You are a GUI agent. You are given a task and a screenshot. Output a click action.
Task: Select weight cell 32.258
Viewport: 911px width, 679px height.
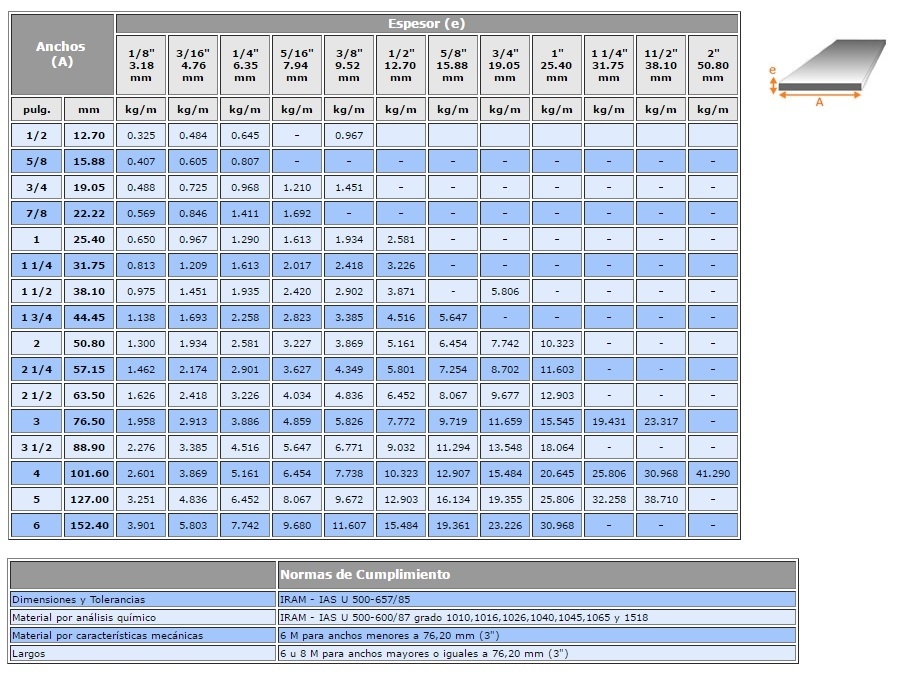pos(609,500)
